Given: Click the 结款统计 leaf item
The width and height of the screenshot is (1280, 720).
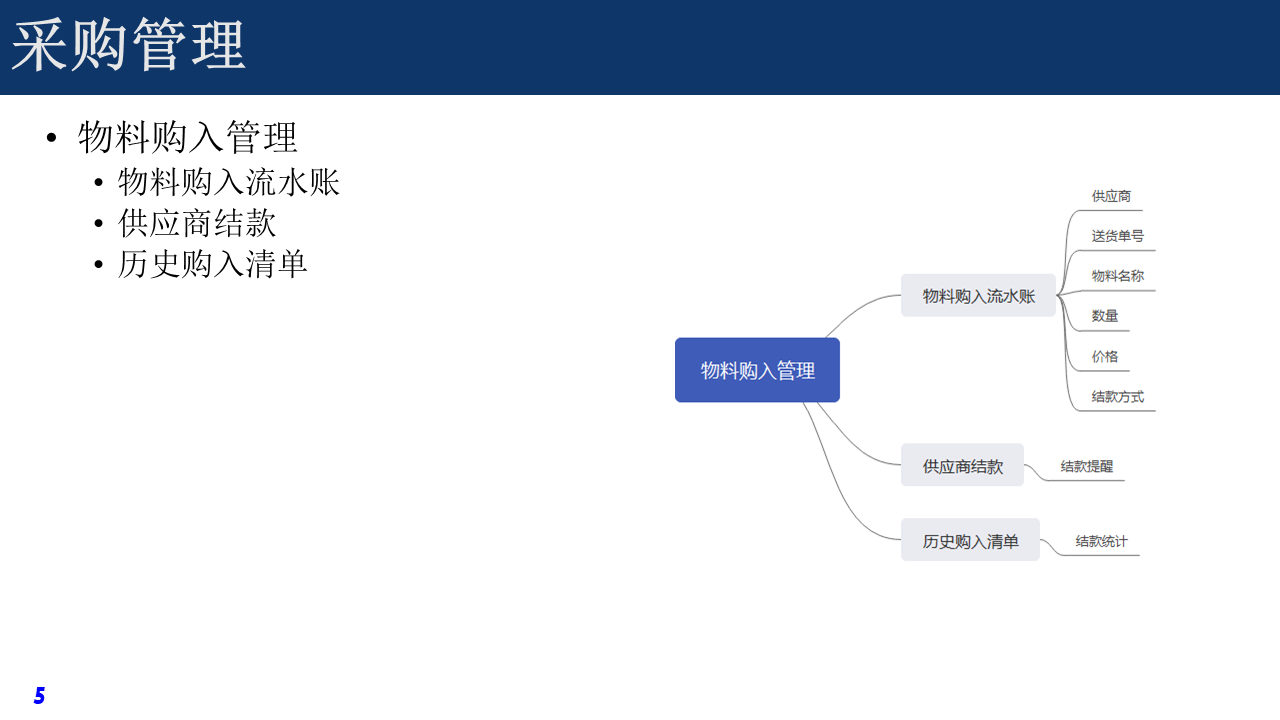Looking at the screenshot, I should (1101, 542).
